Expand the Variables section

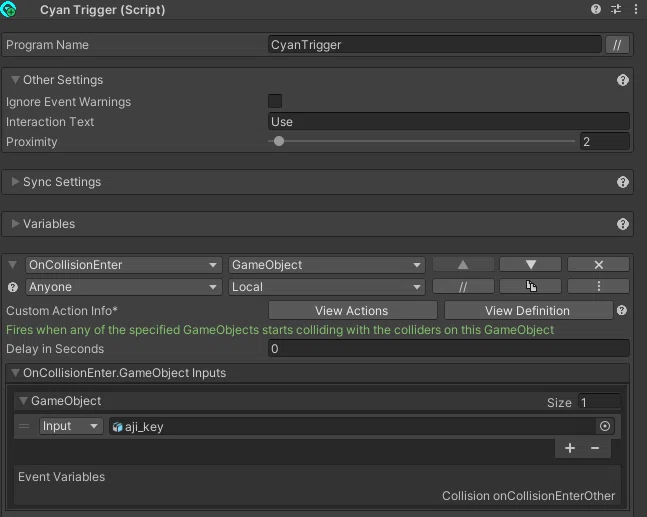[x=15, y=224]
